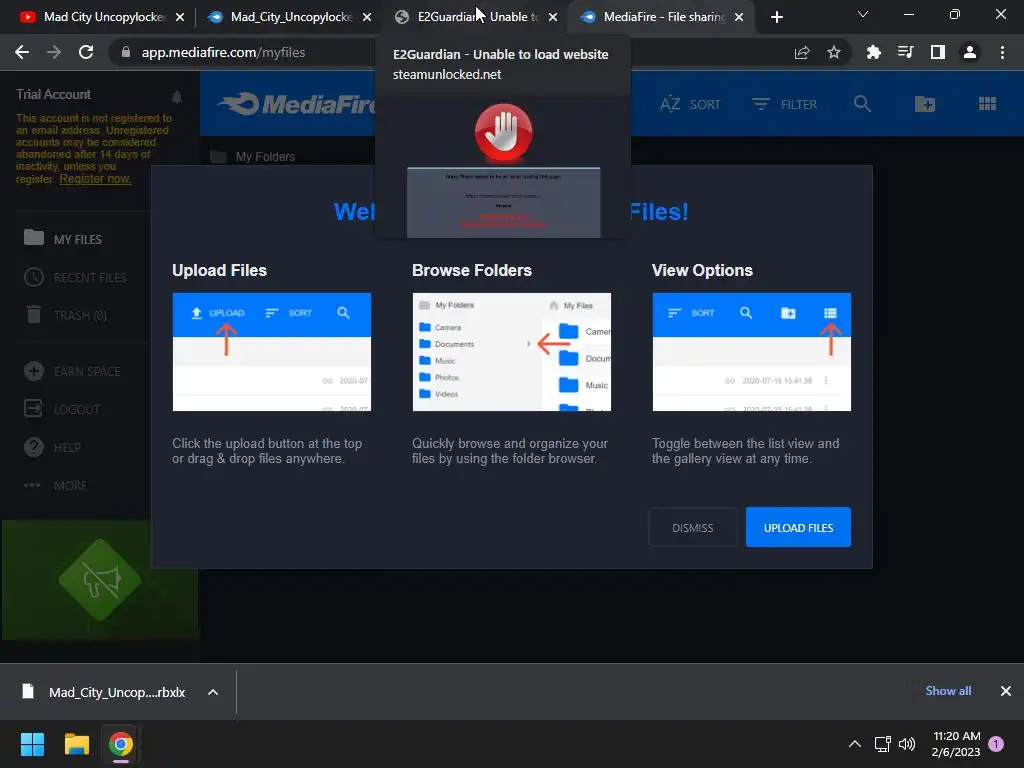Go forward to next page
1024x768 pixels.
coord(54,52)
